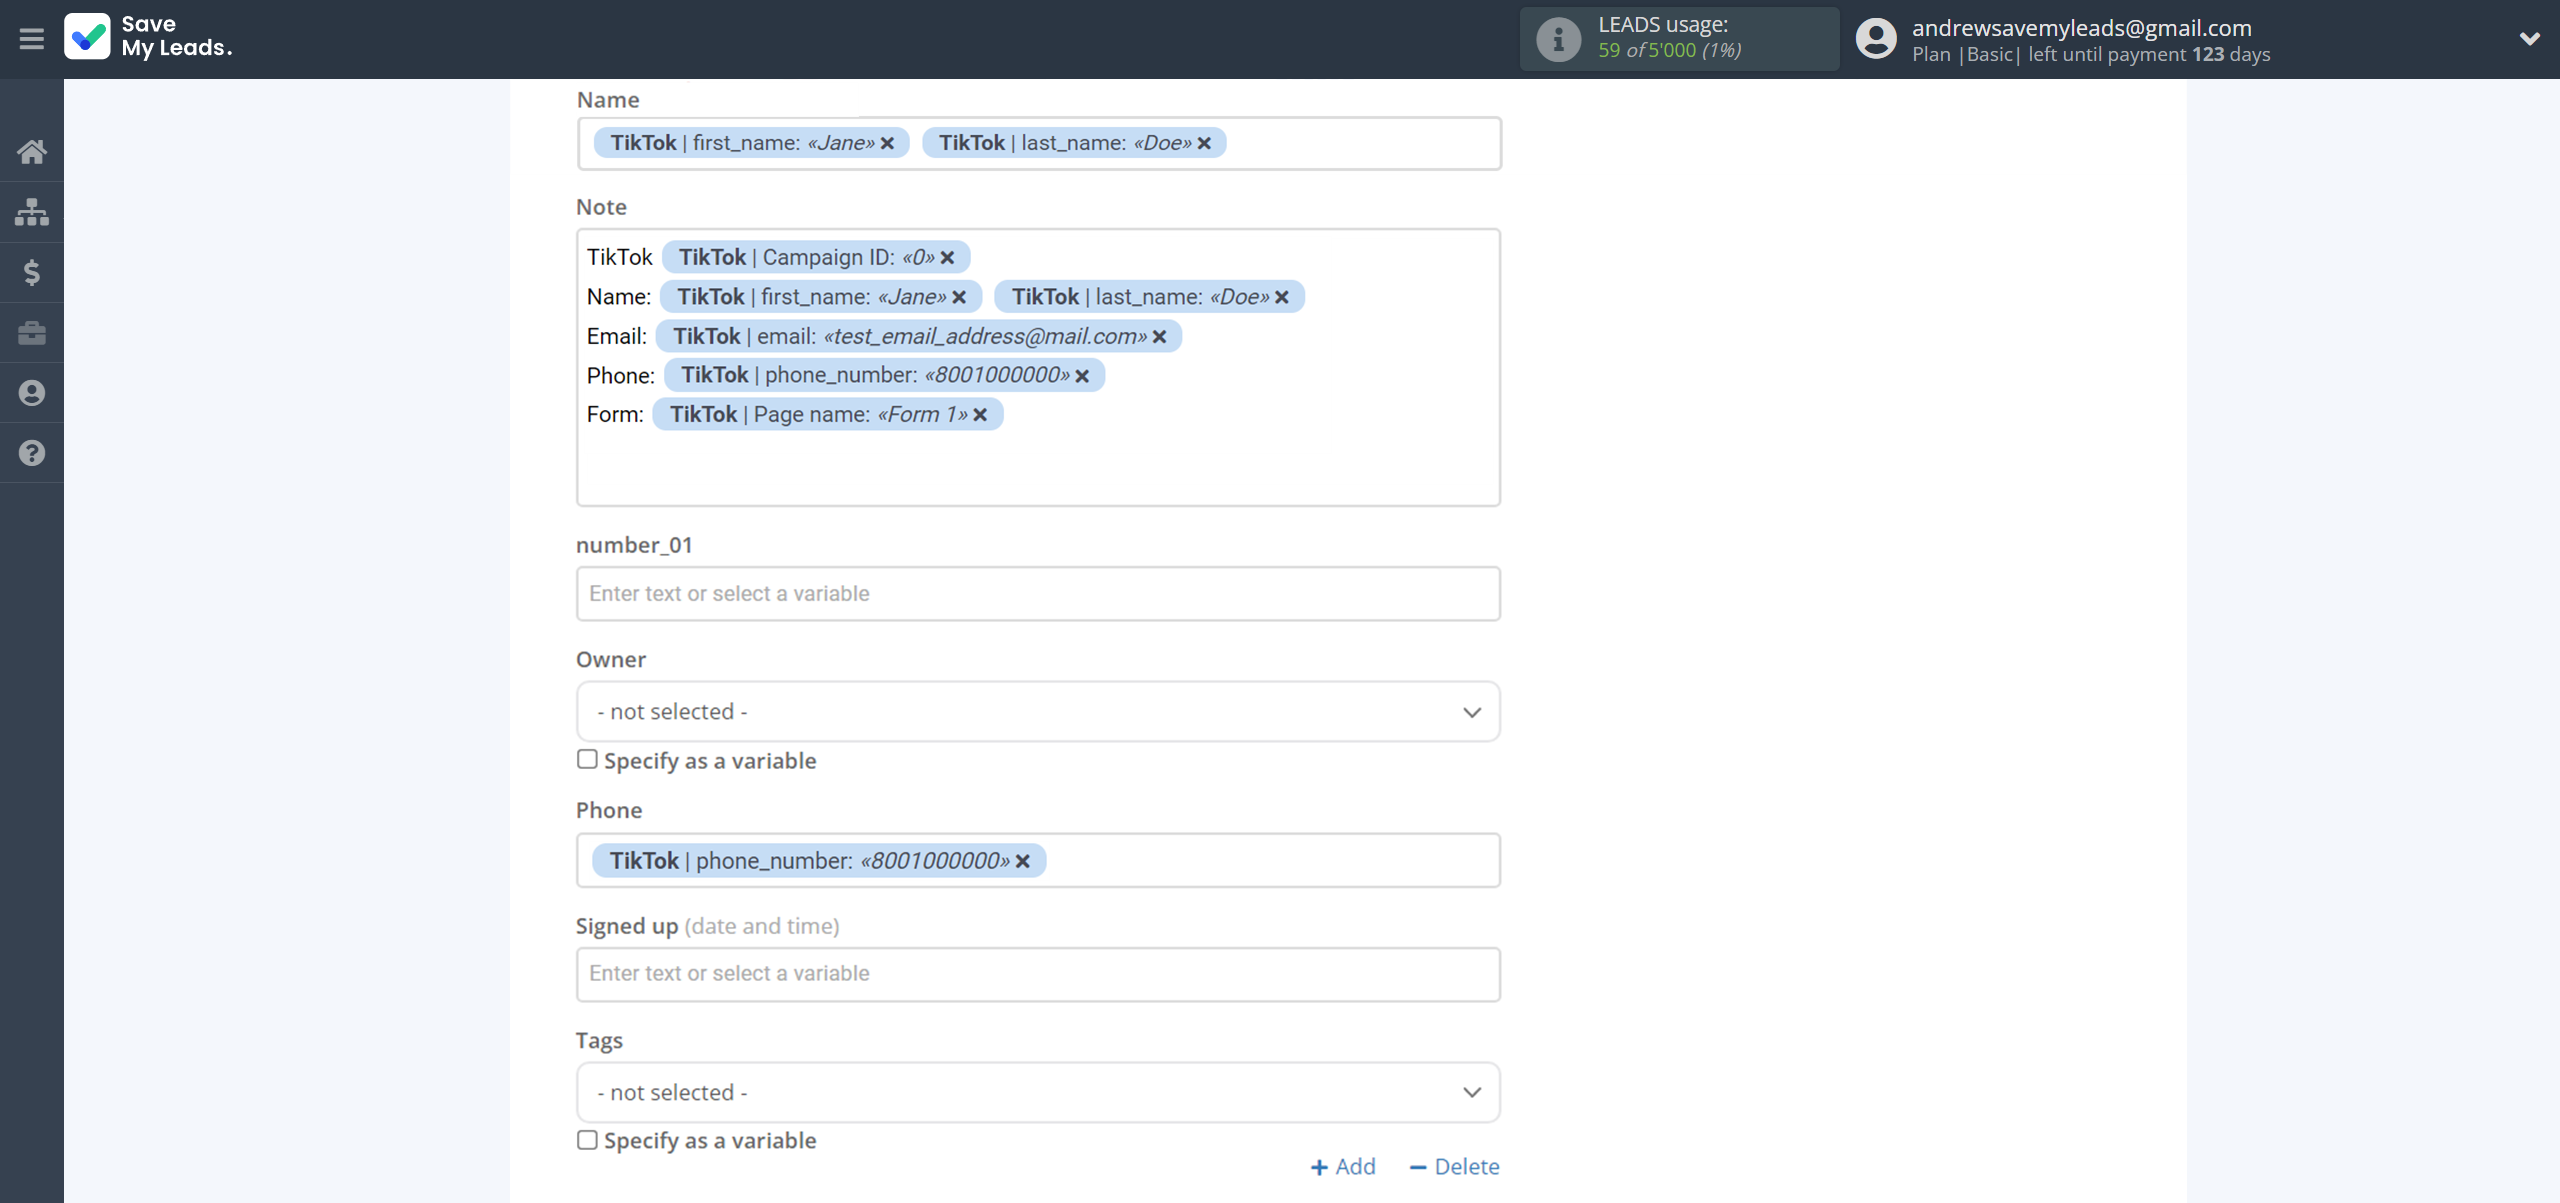Click the Save My Leads logo
The height and width of the screenshot is (1203, 2560).
[x=148, y=36]
